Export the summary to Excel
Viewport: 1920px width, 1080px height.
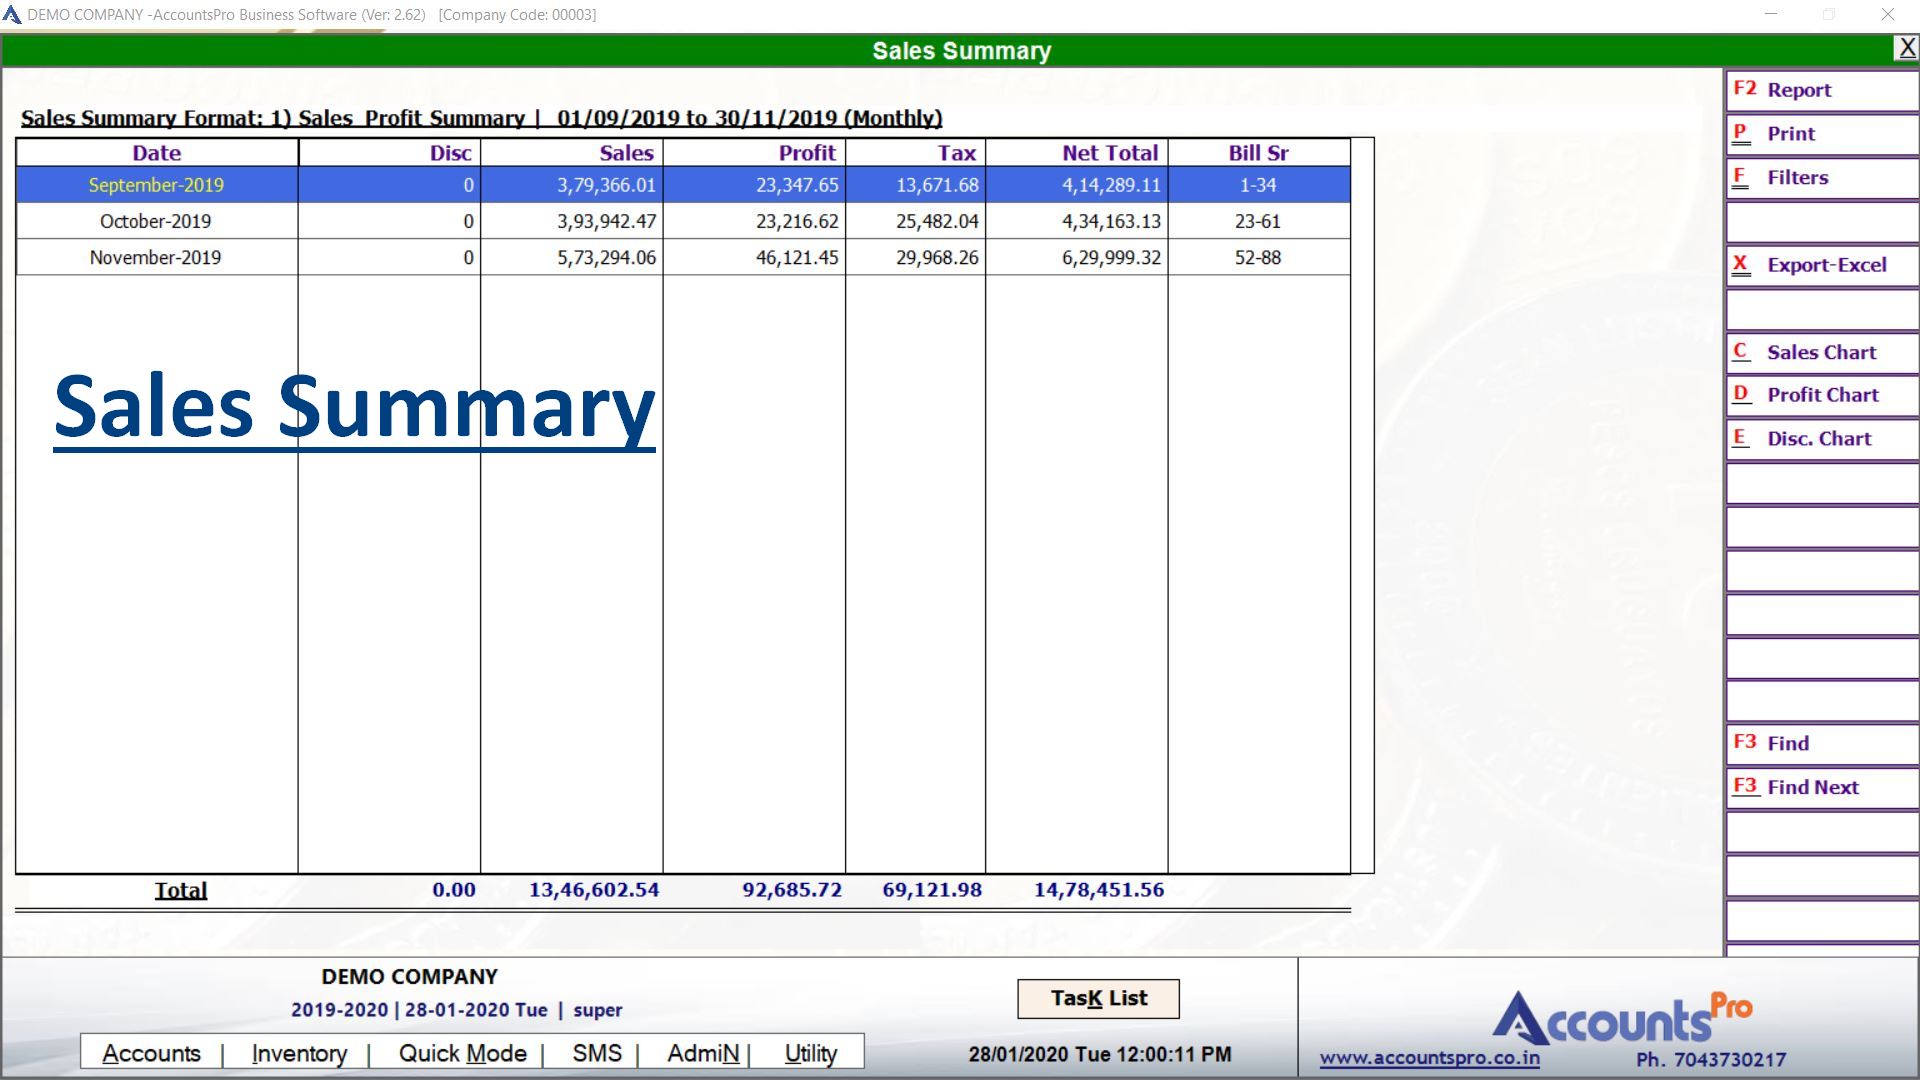click(1820, 266)
